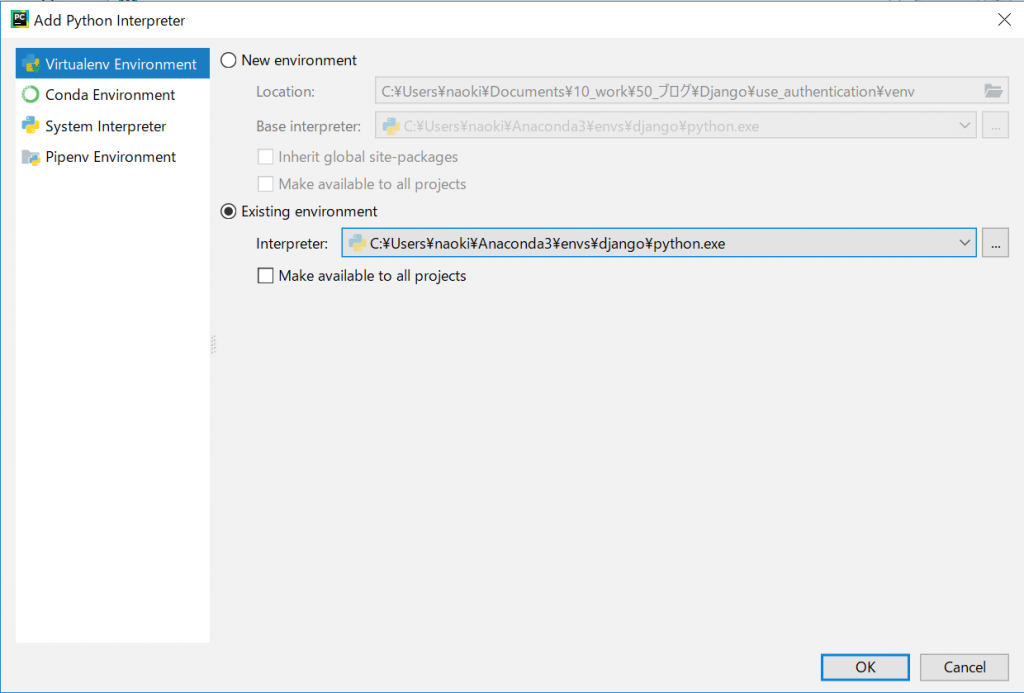Click the Conda Environment circle icon
The image size is (1024, 693).
point(30,95)
